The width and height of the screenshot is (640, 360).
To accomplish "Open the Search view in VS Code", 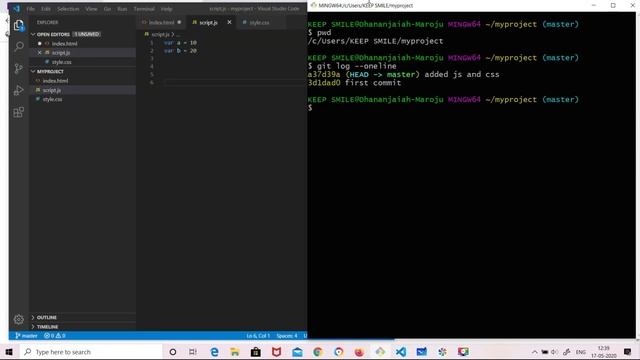I will point(18,46).
